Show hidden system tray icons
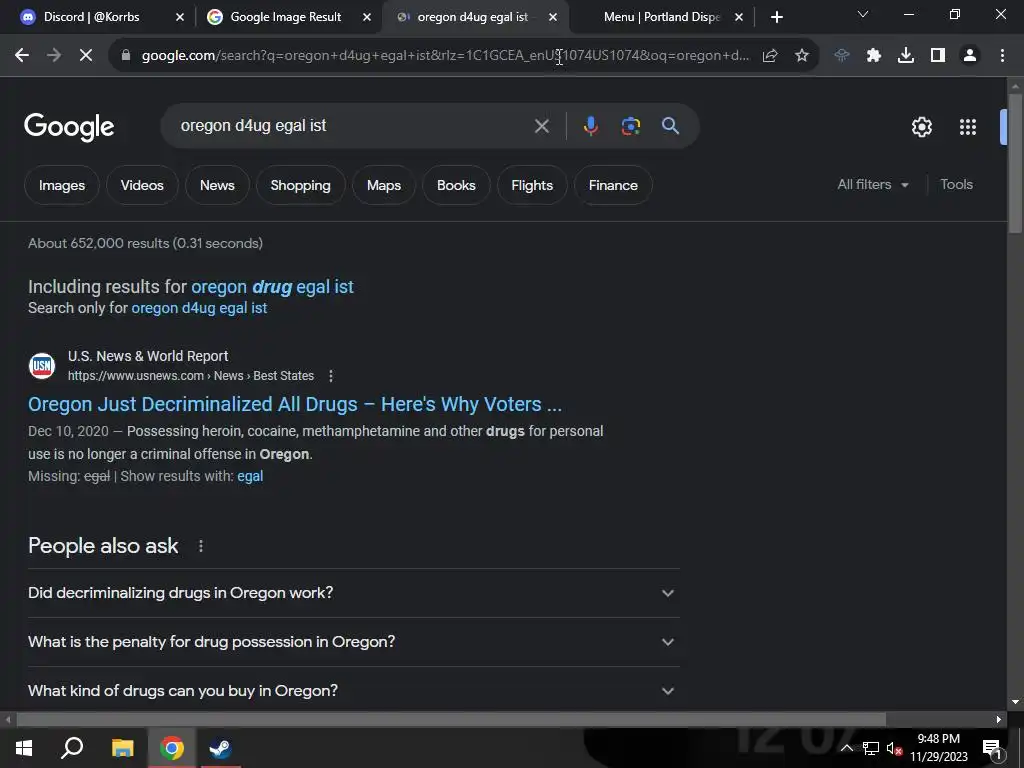Screen dimensions: 1024x768 (846, 748)
